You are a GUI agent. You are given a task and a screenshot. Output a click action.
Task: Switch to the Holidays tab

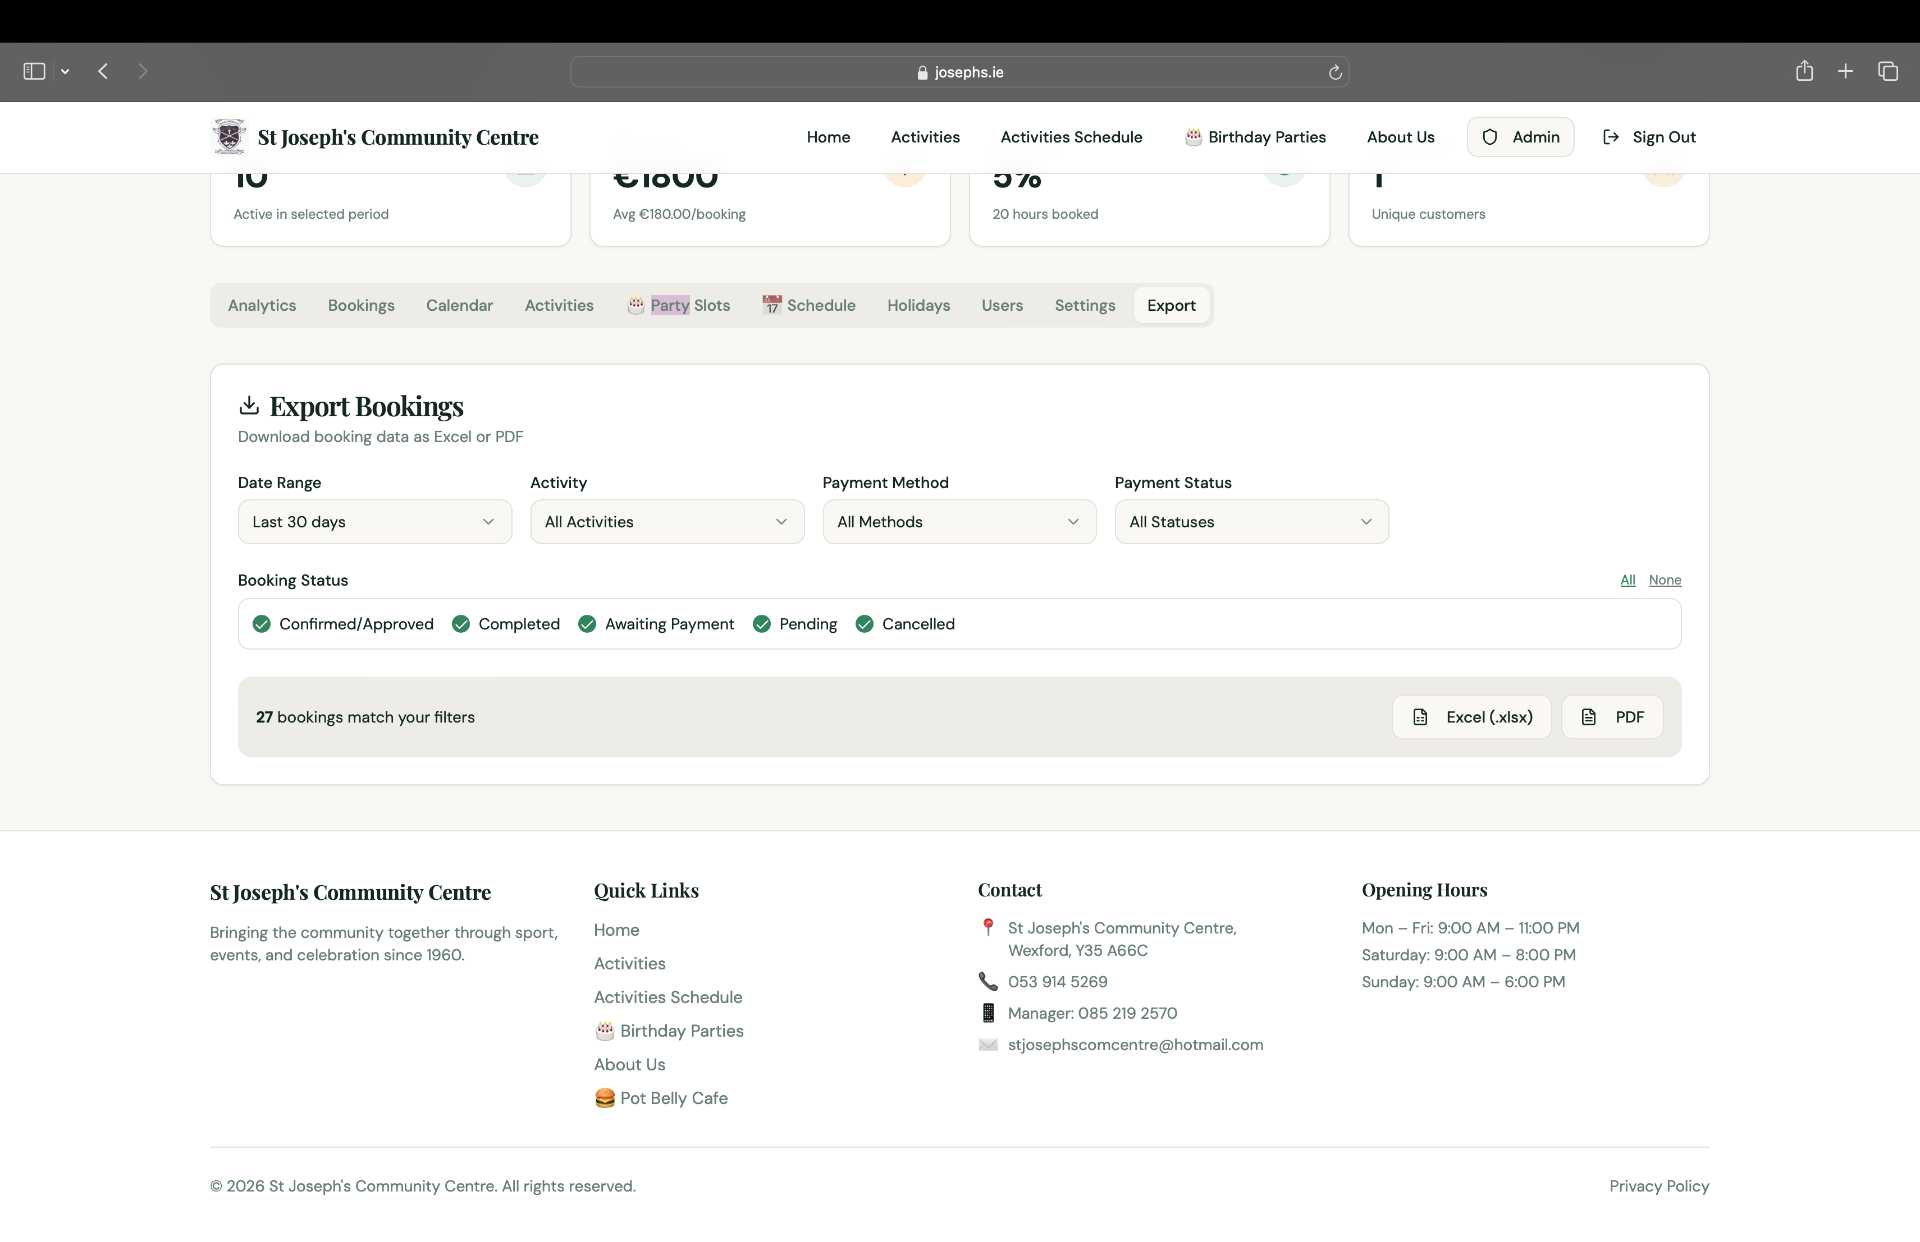point(918,305)
